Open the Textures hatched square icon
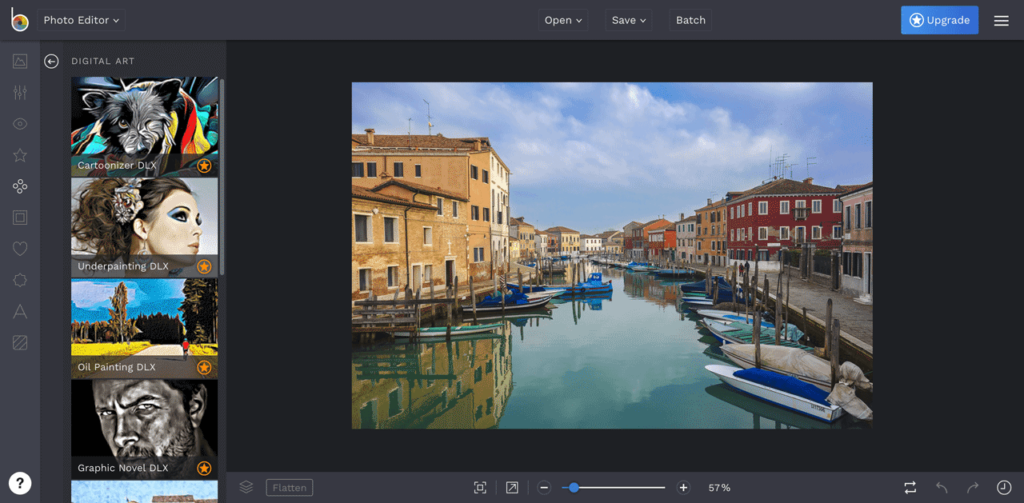This screenshot has width=1024, height=503. tap(20, 342)
